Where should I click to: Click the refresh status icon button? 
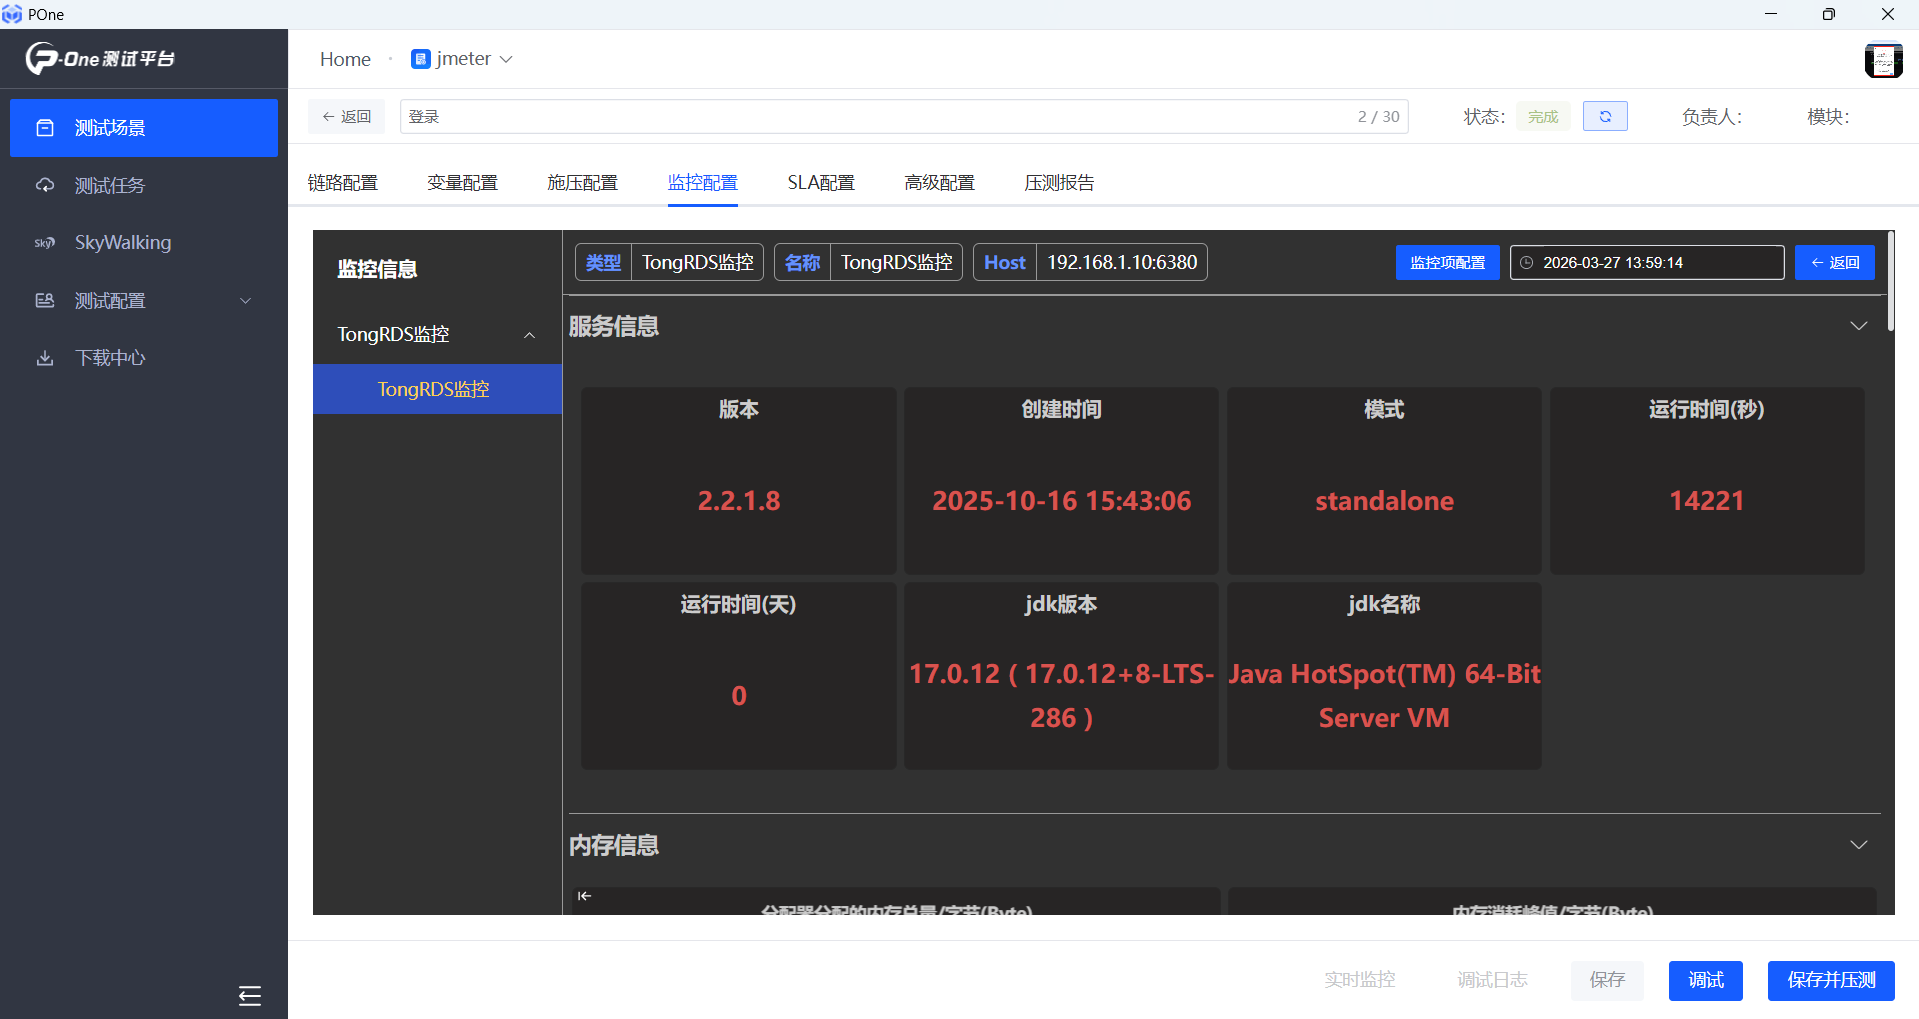coord(1604,117)
